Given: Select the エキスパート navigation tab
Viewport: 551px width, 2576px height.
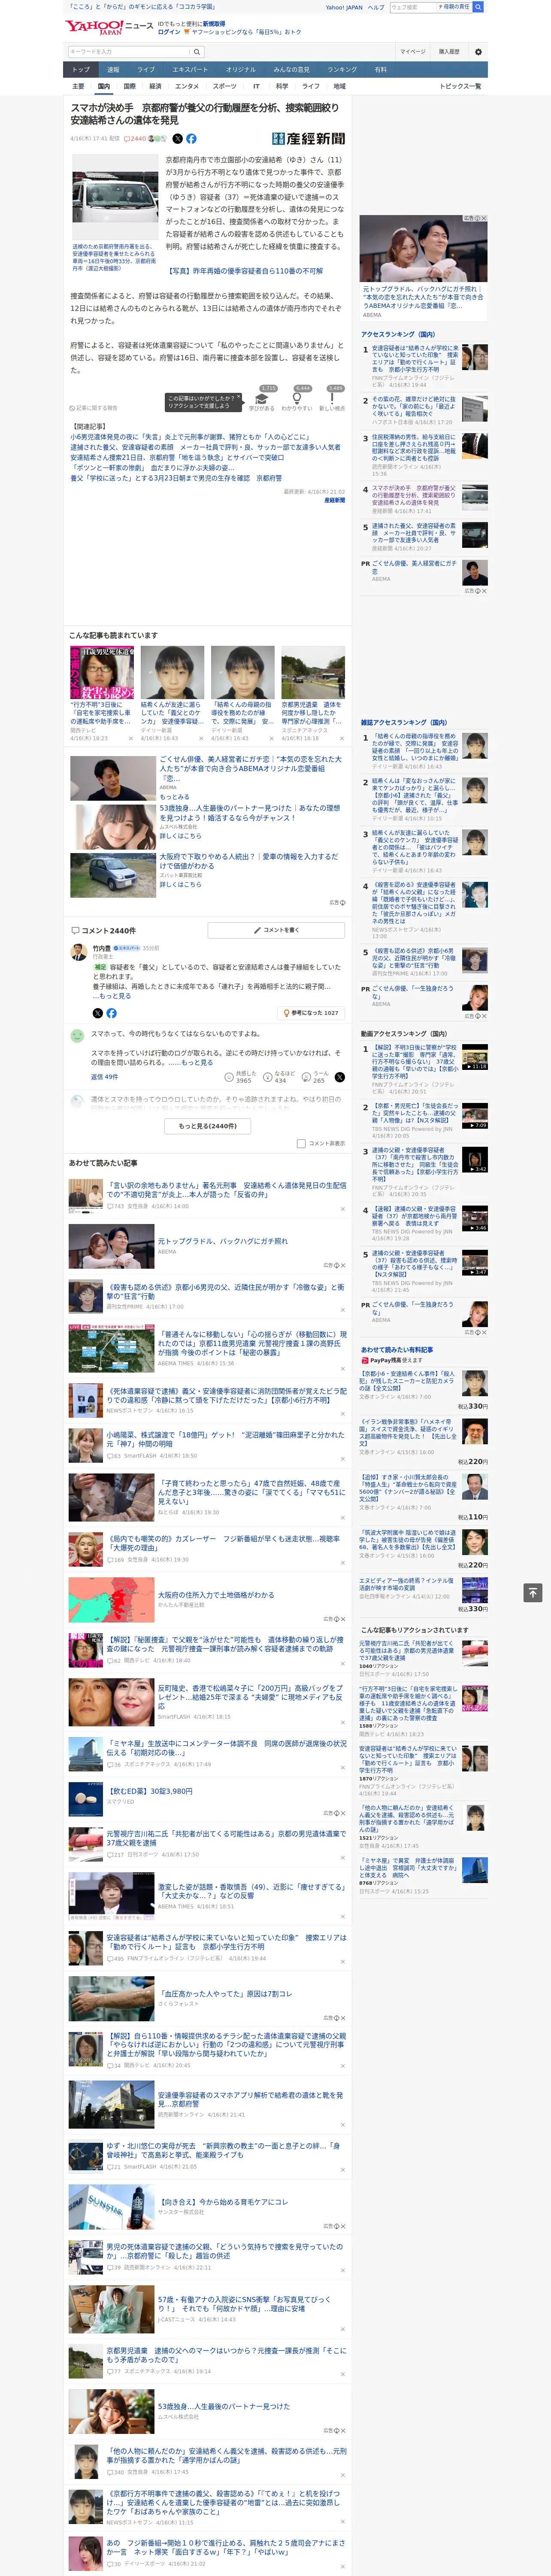Looking at the screenshot, I should pos(190,70).
